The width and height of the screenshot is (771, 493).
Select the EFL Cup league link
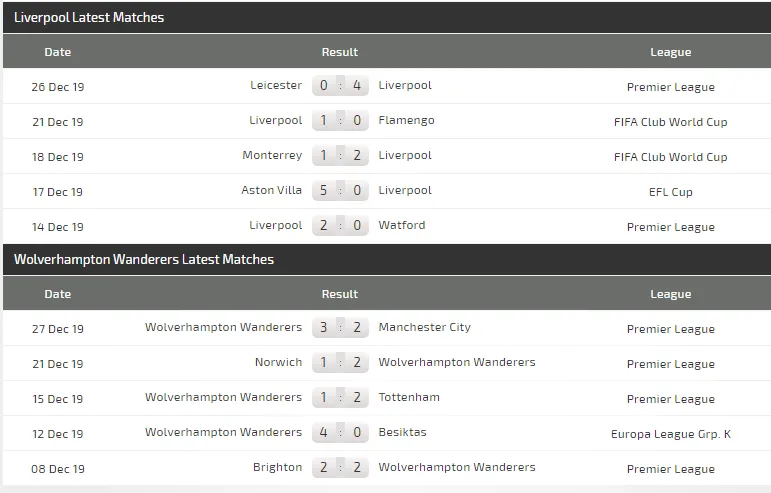[670, 192]
